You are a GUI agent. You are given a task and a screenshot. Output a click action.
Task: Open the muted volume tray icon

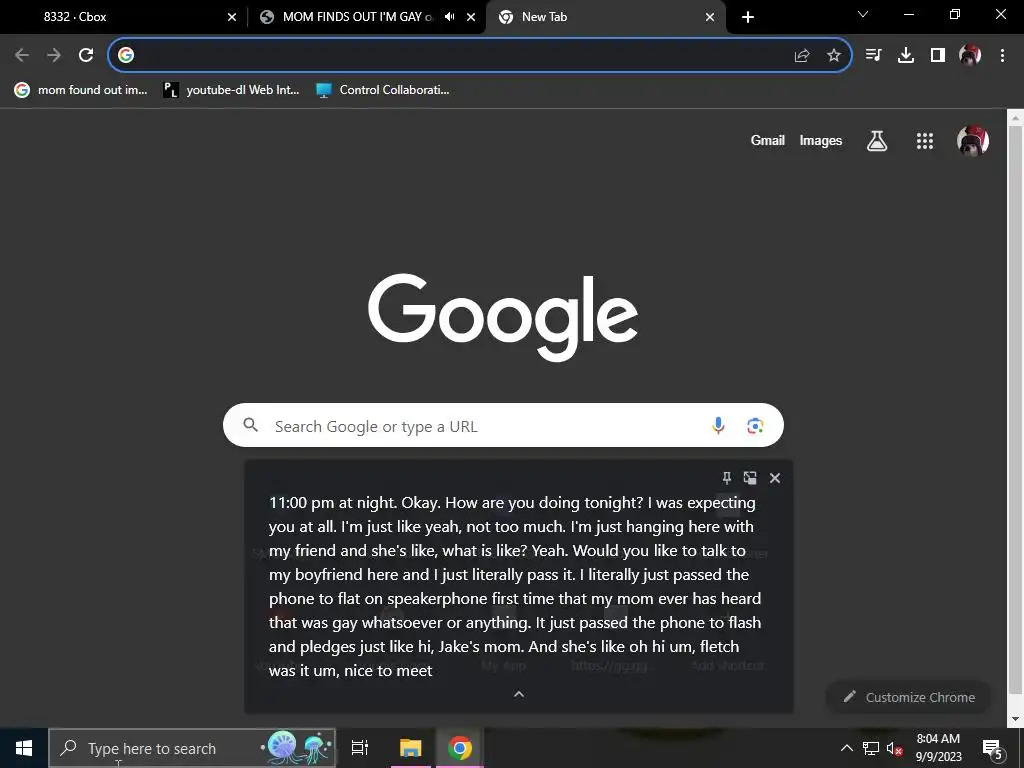pos(894,749)
